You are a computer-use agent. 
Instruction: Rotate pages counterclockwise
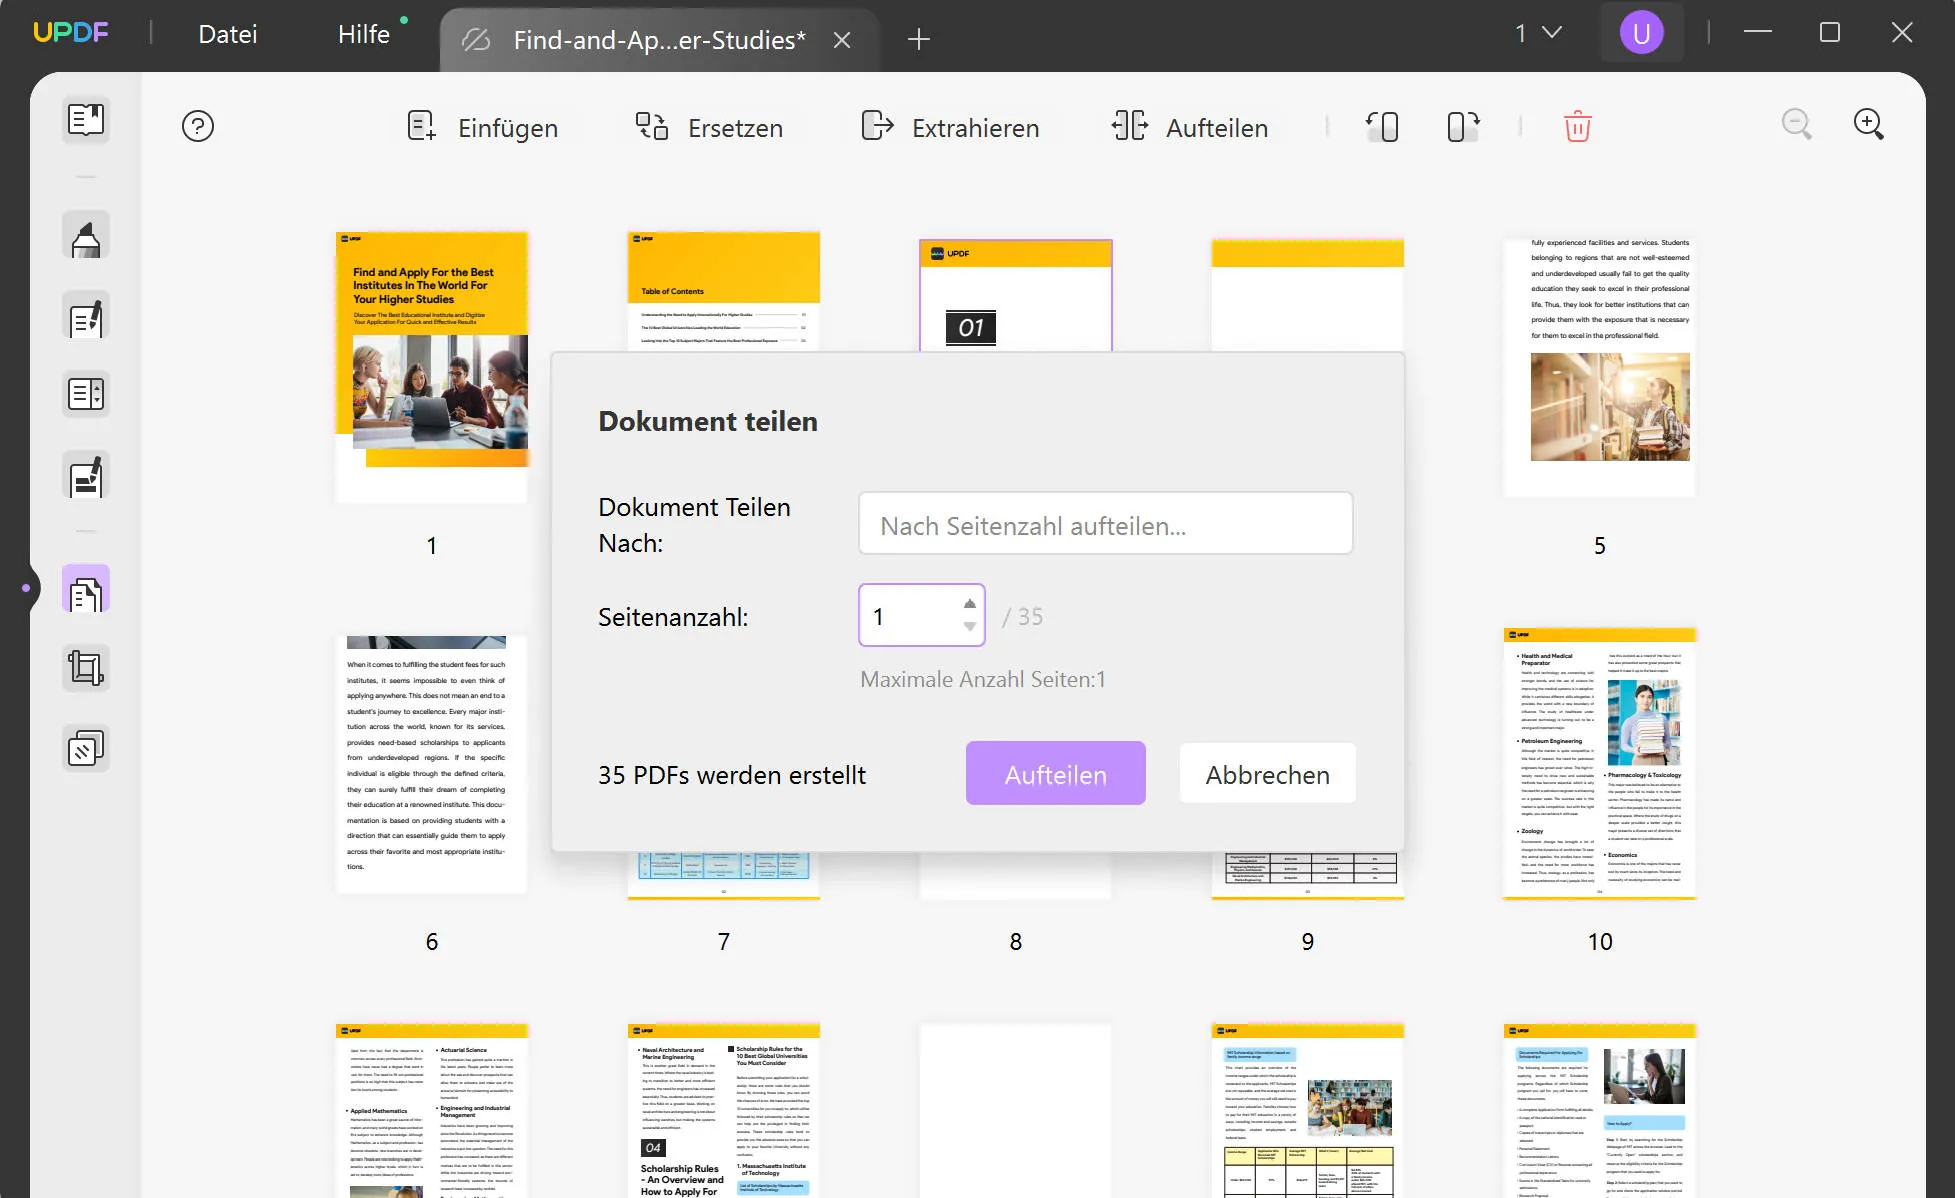[1382, 127]
